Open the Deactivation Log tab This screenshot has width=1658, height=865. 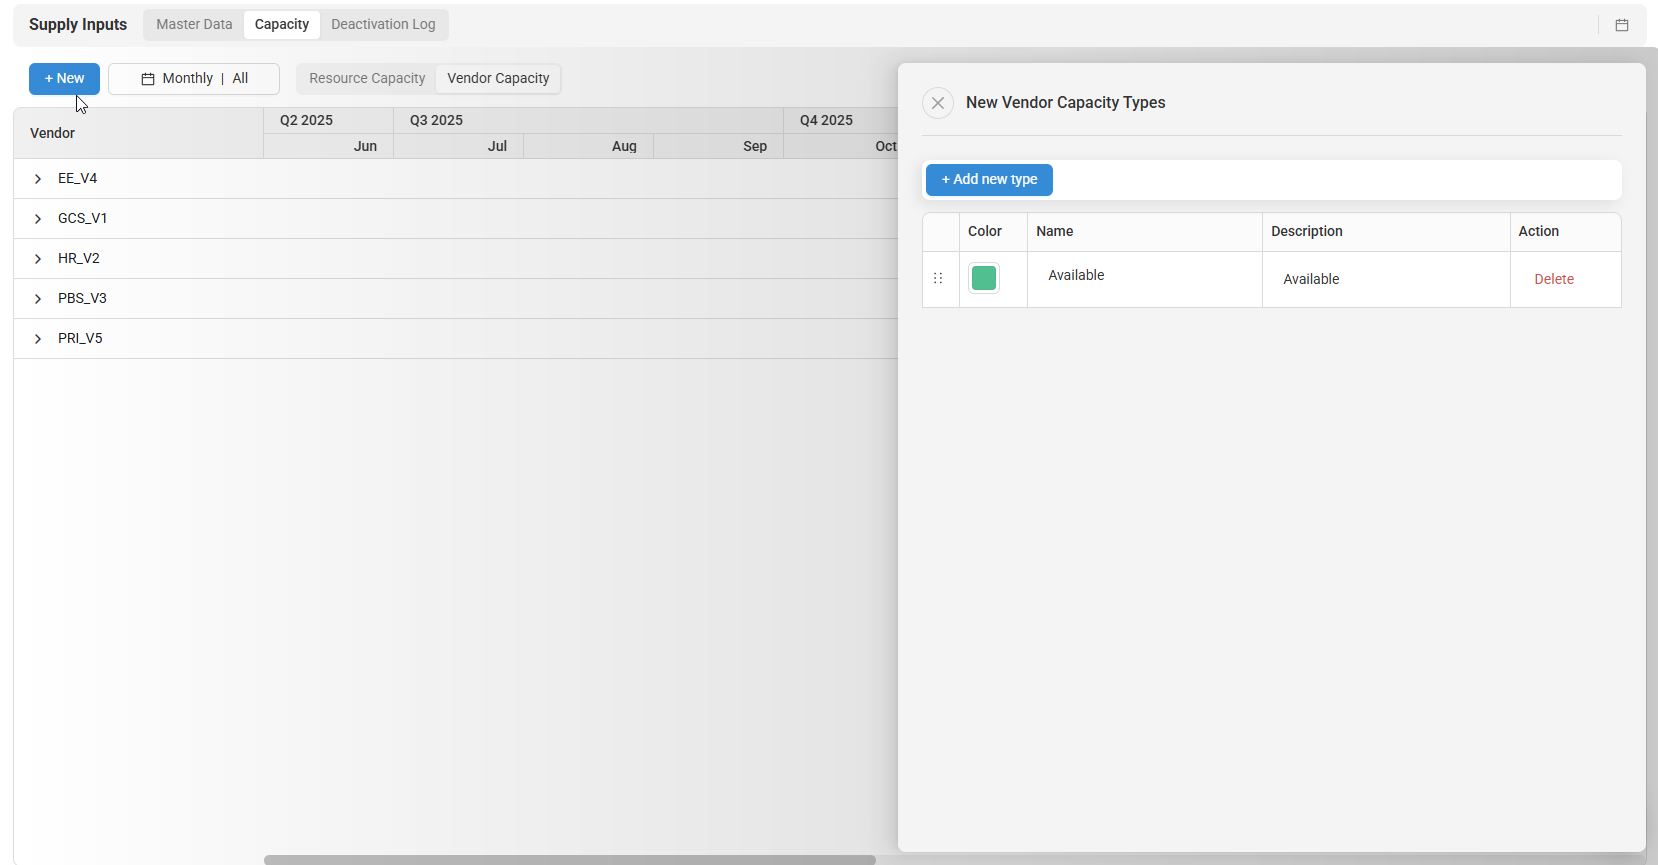(383, 25)
